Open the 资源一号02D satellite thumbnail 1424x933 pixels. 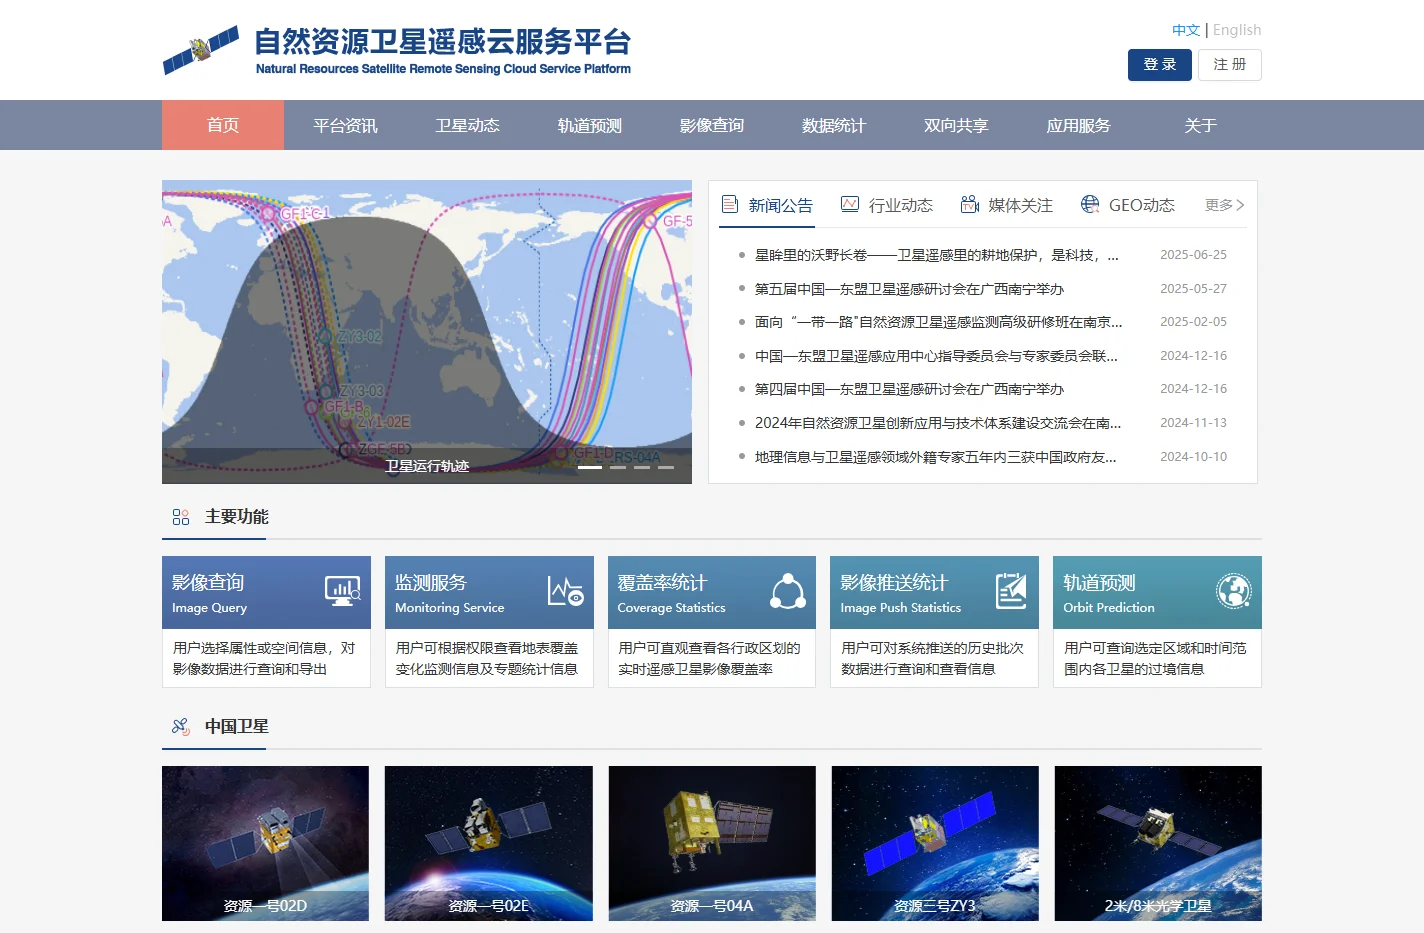pos(265,843)
